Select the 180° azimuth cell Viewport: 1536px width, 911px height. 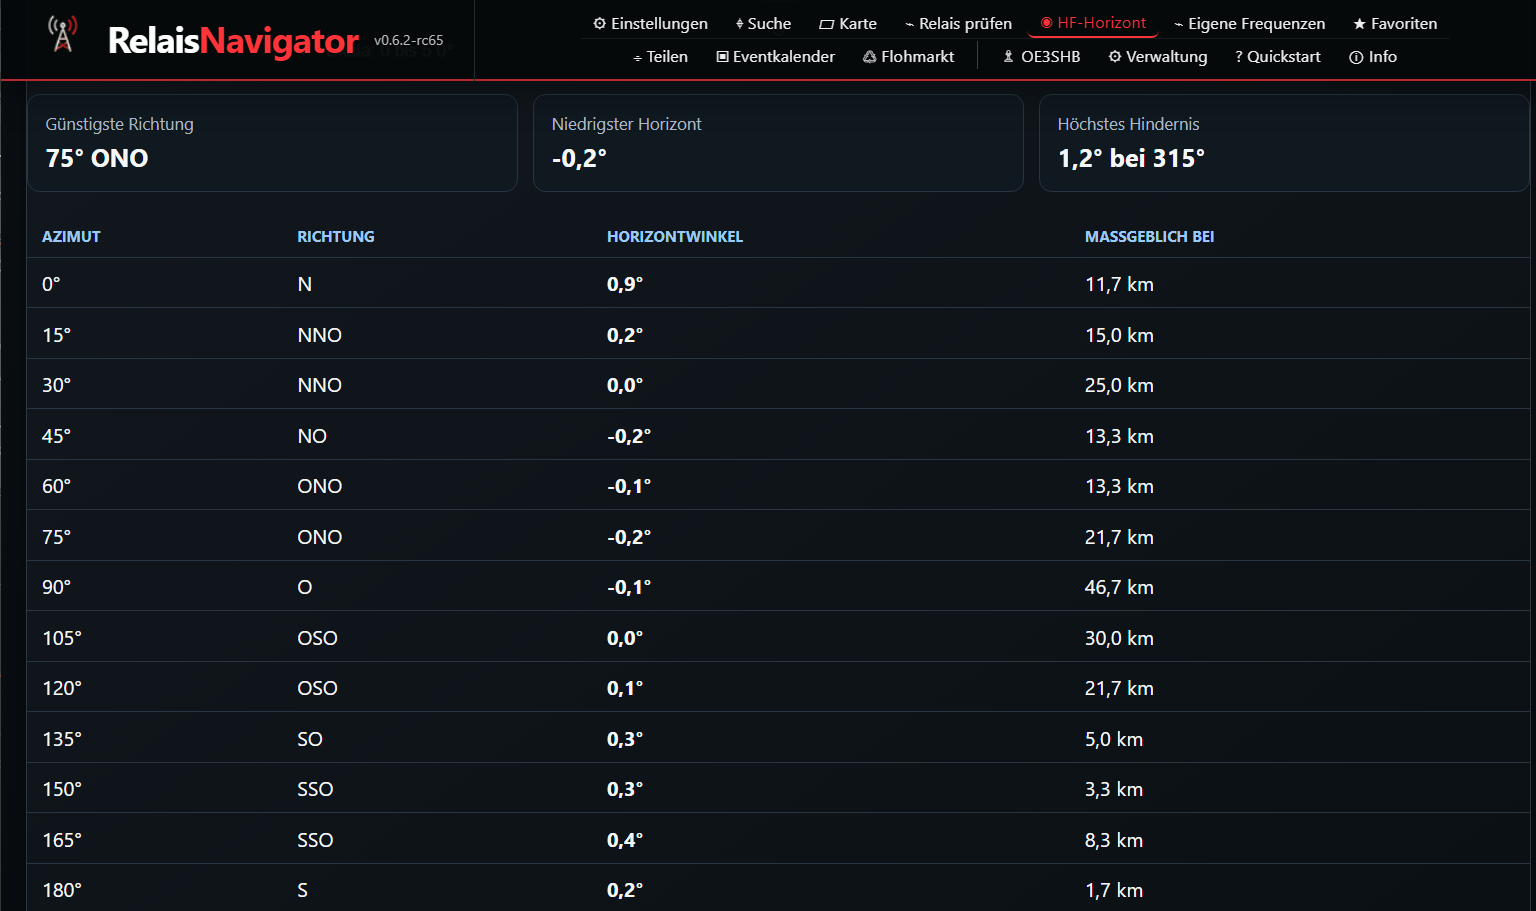pyautogui.click(x=62, y=890)
